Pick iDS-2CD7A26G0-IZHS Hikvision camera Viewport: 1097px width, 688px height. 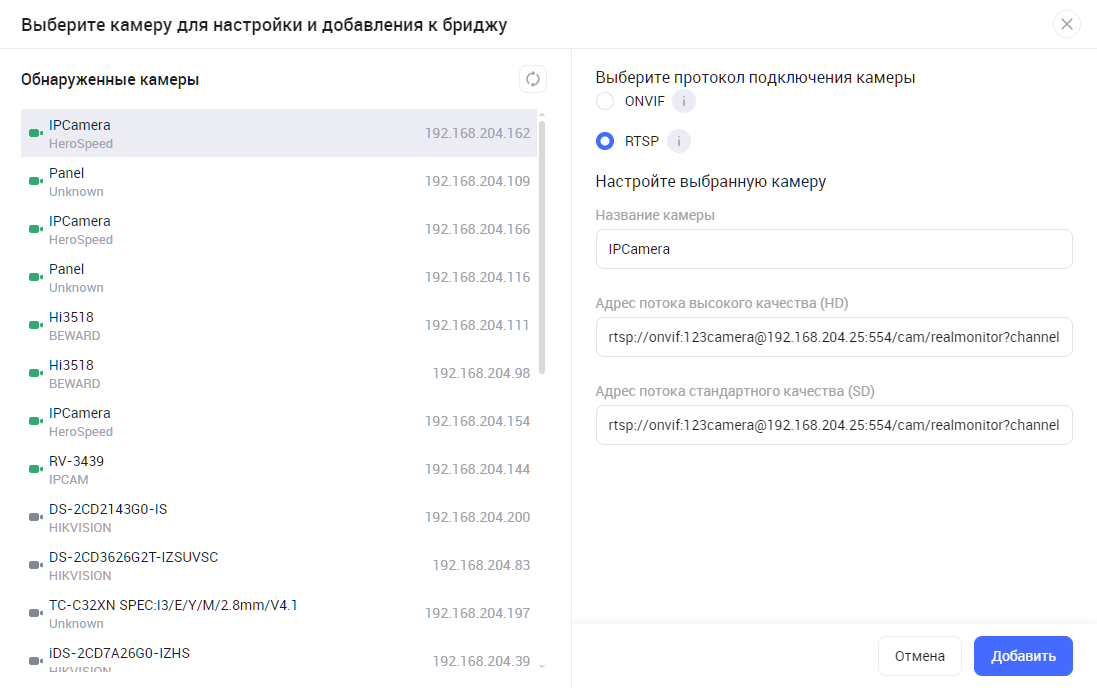[x=279, y=660]
